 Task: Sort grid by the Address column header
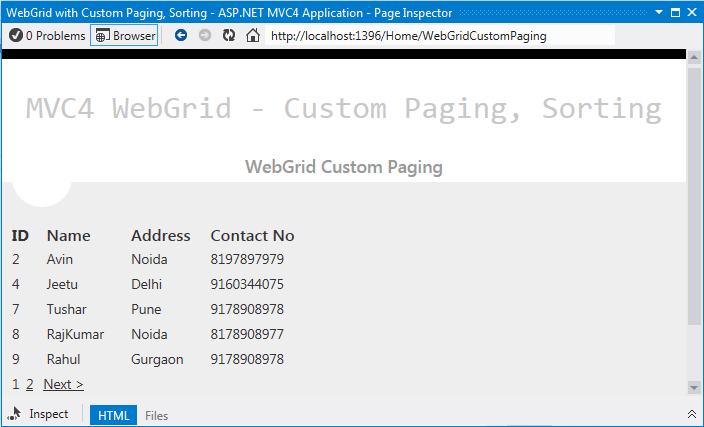tap(160, 236)
